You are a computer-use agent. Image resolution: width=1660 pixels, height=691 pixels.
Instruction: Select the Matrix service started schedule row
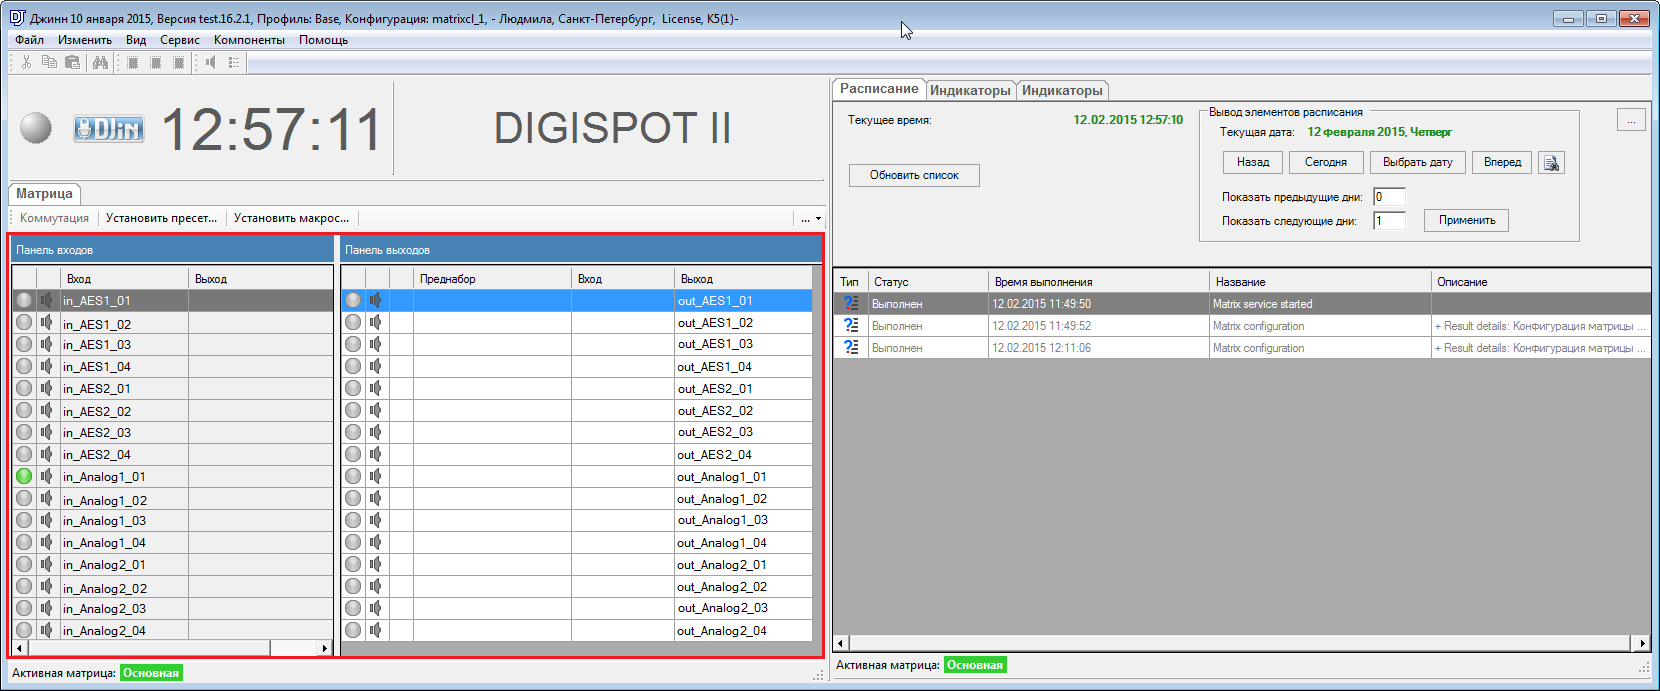(x=1241, y=304)
